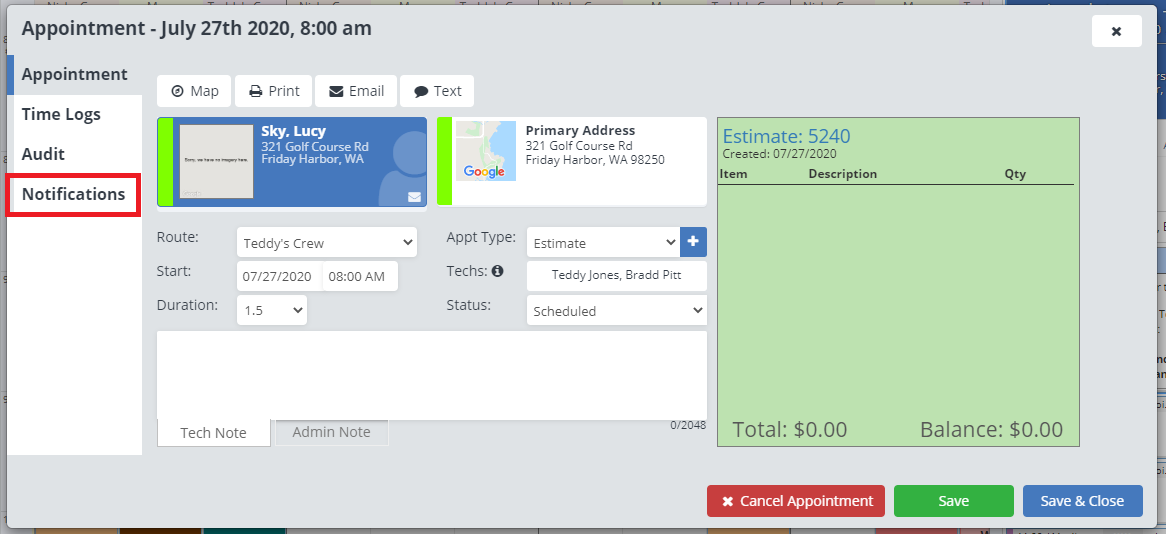Click the Total: $0.00 text
Screen dimensions: 1166x534
[x=790, y=429]
